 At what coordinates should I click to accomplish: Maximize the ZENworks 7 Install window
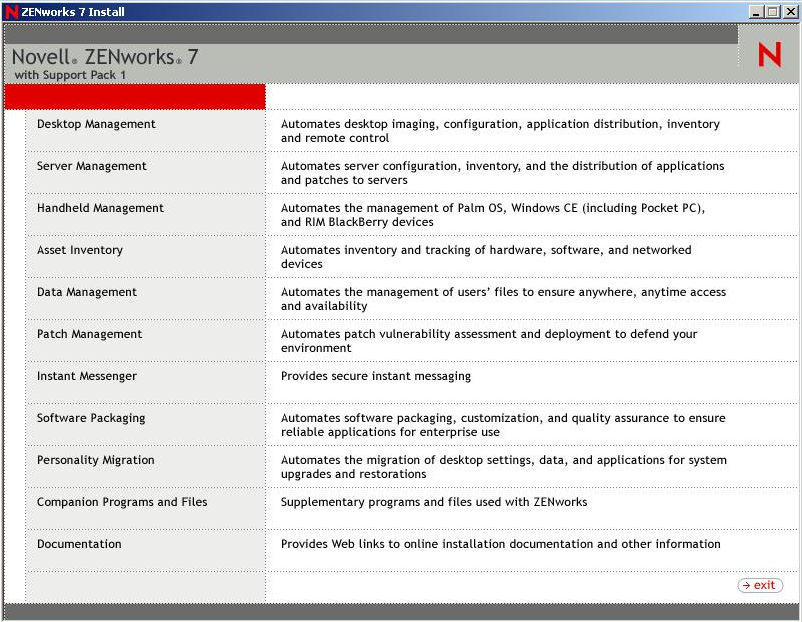[773, 12]
